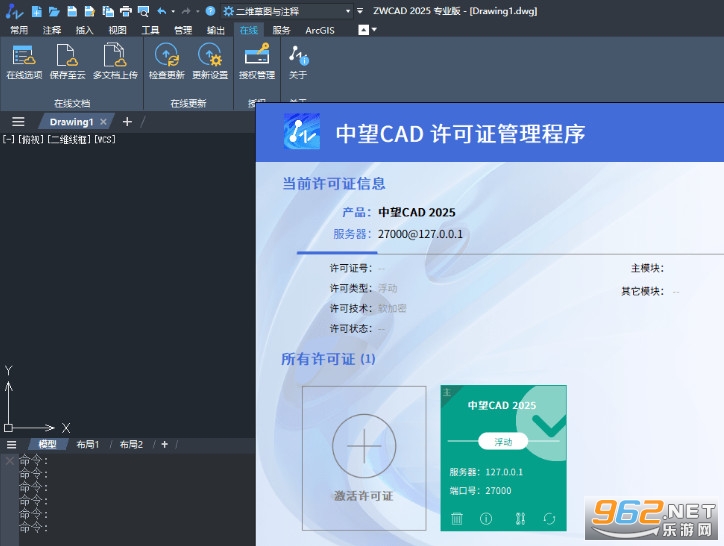Switch to the 服务 ribbon tab
This screenshot has height=546, width=724.
(281, 30)
